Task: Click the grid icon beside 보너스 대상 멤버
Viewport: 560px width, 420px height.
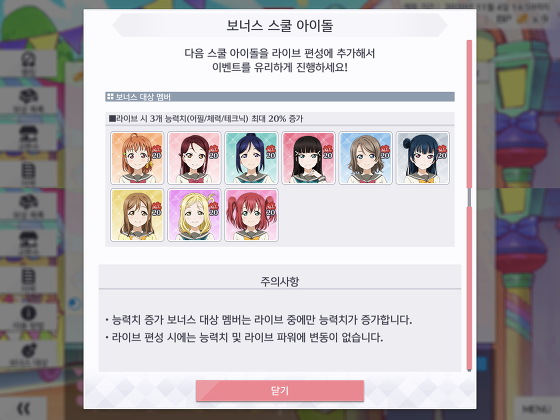Action: click(110, 96)
